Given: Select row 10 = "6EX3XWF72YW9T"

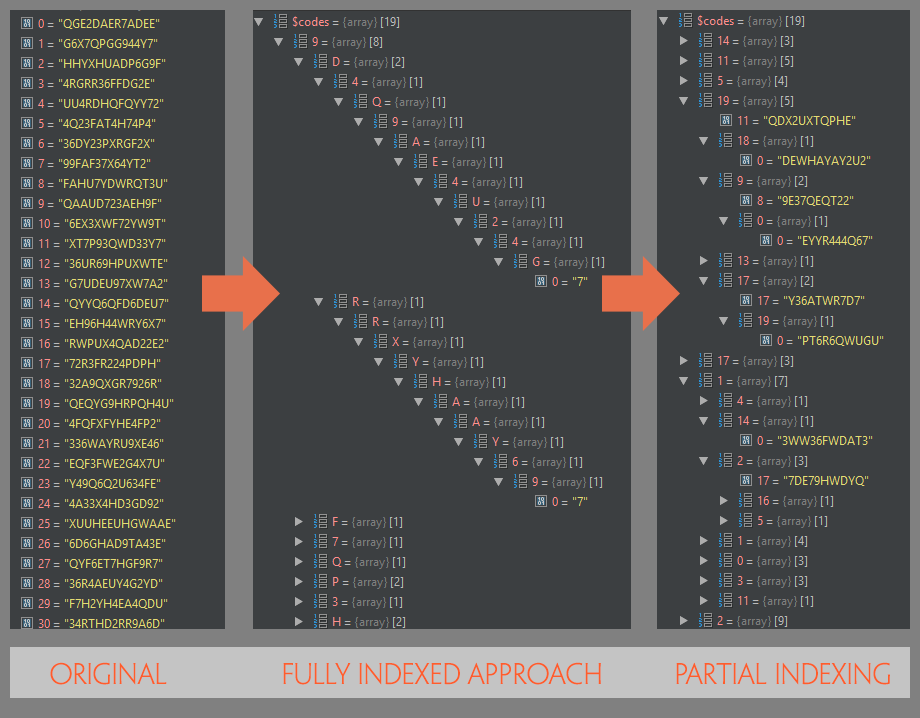Looking at the screenshot, I should coord(117,223).
